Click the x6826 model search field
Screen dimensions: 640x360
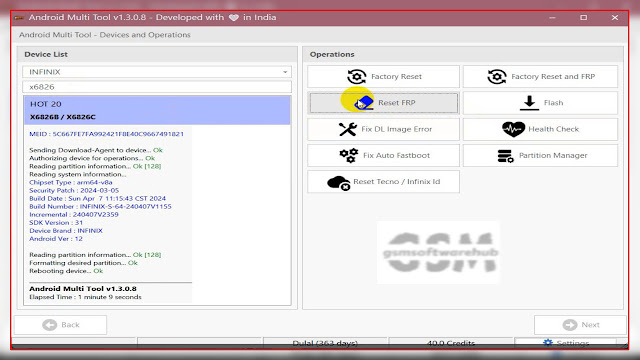click(x=157, y=87)
